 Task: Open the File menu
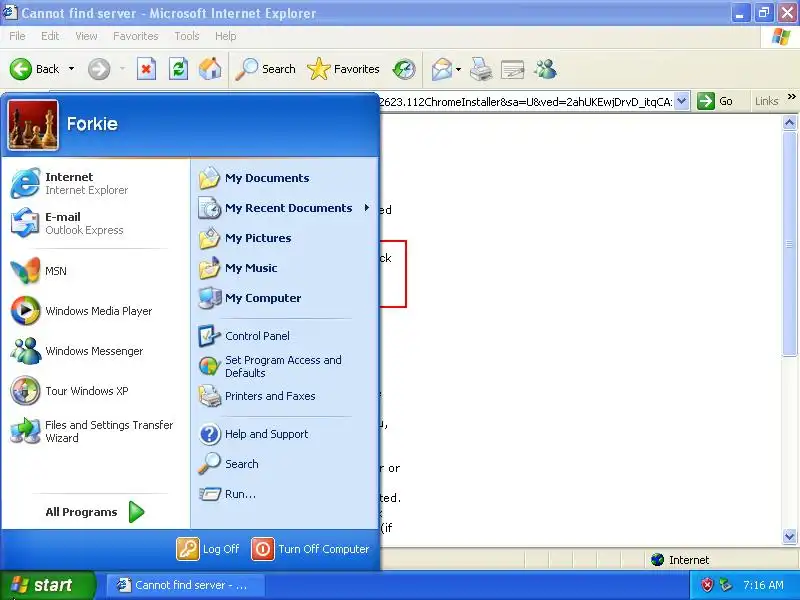17,36
